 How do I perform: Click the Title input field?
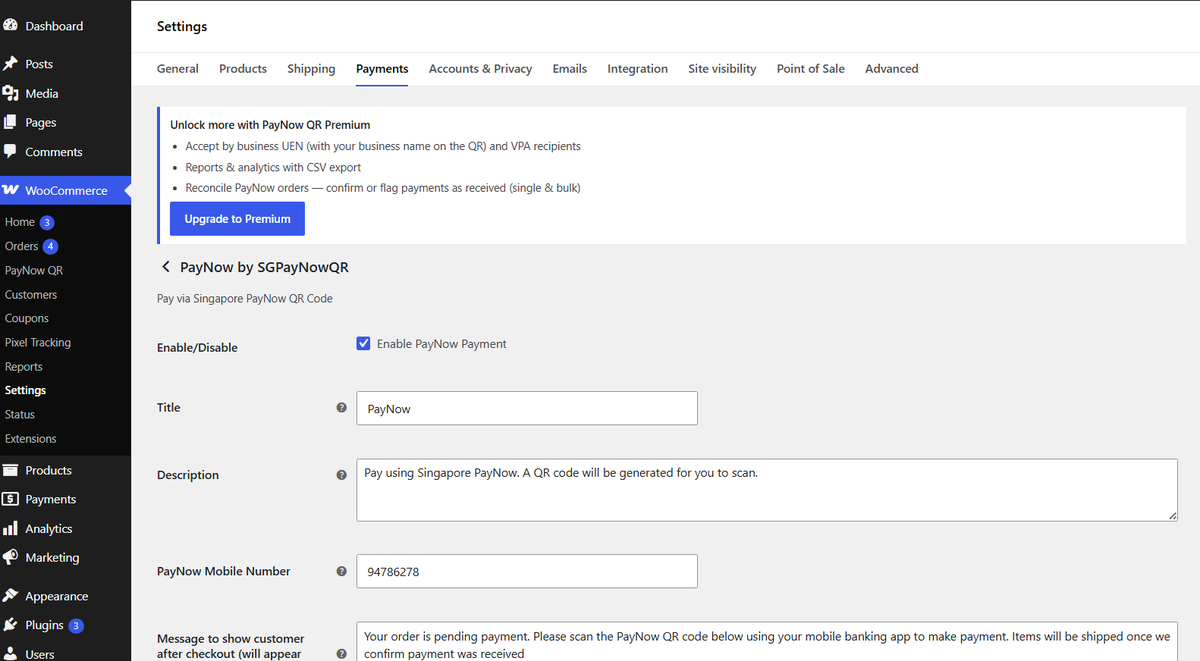(x=527, y=408)
